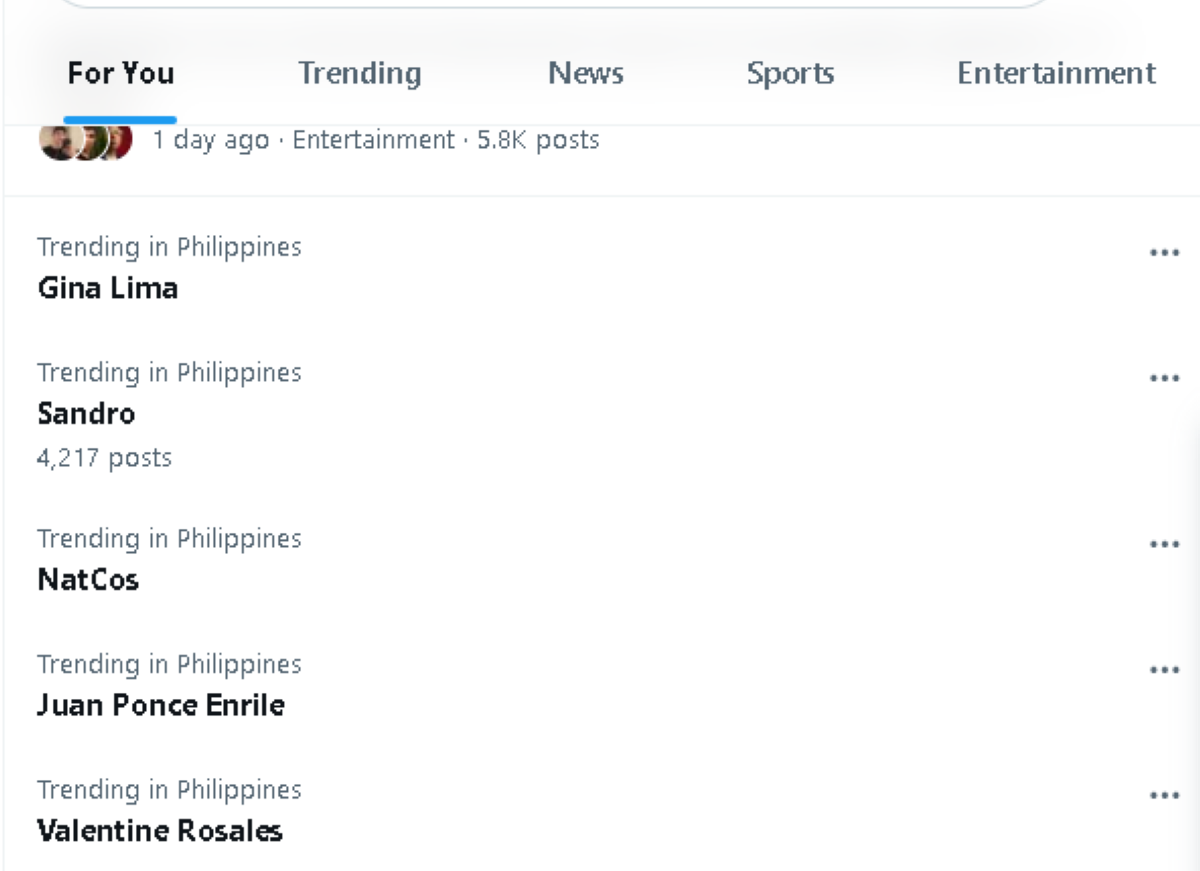Open more options for Gina Lima trend
1200x871 pixels.
tap(1164, 253)
